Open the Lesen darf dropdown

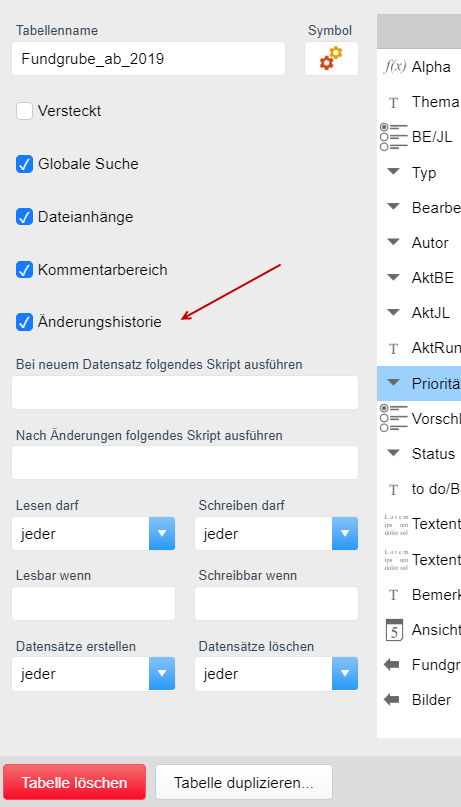tap(93, 534)
